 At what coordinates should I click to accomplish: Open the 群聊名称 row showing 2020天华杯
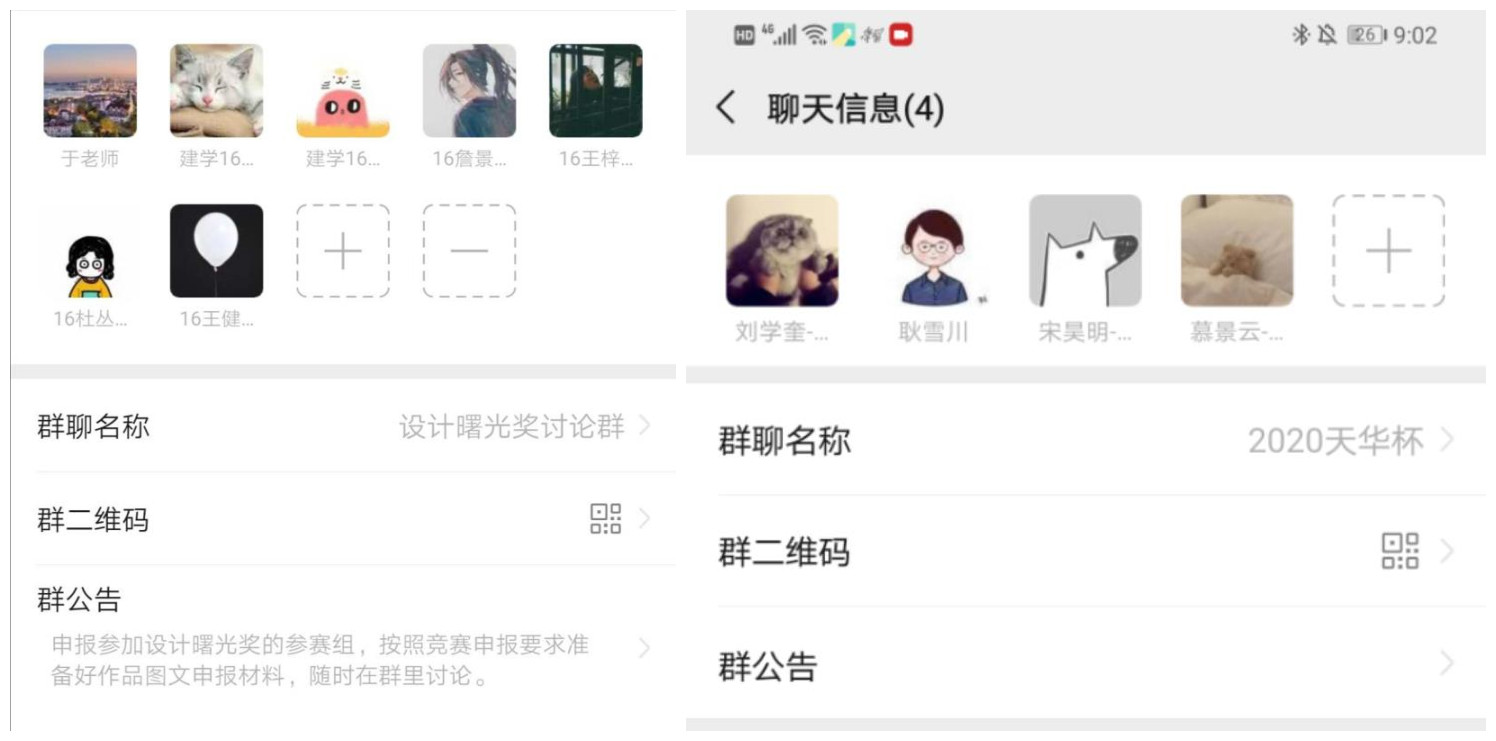click(1086, 440)
